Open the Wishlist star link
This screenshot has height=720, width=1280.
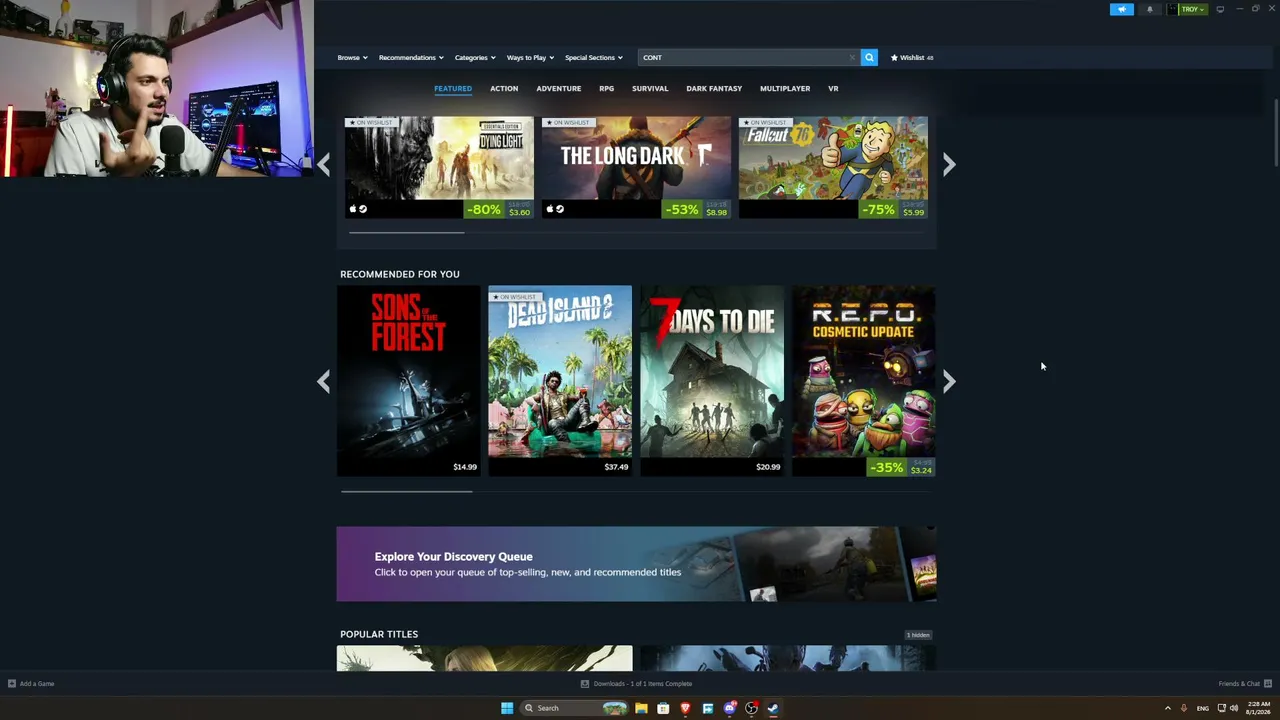(x=912, y=58)
